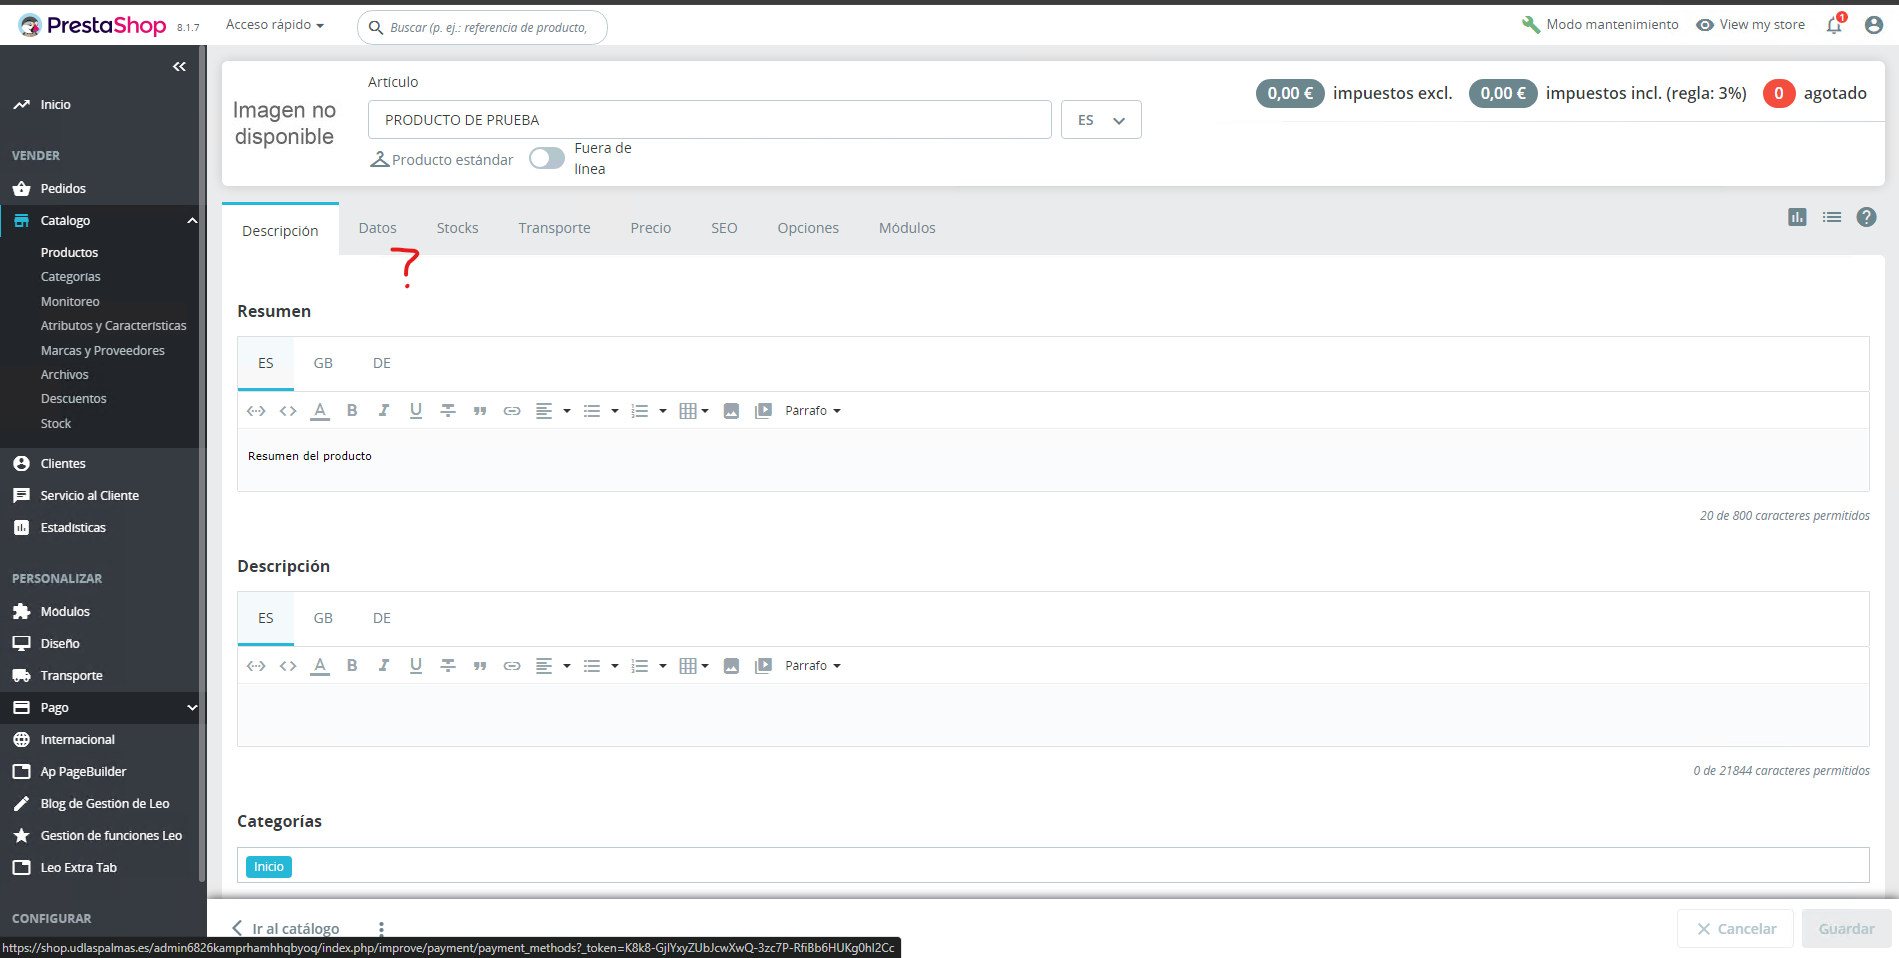Switch to the Datos tab

(378, 228)
